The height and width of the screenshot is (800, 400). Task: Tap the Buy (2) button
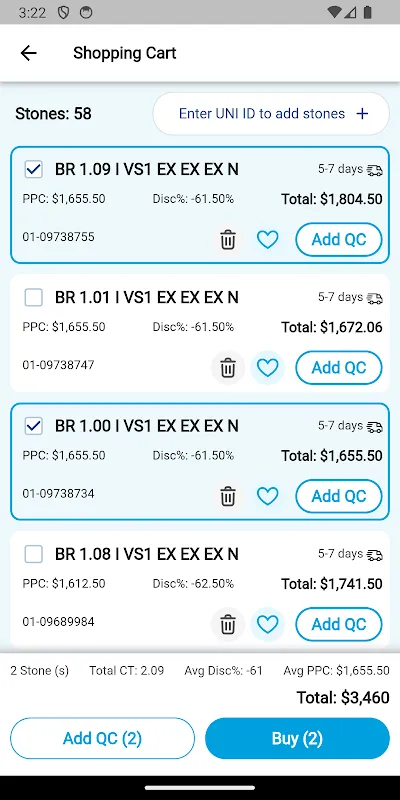click(x=297, y=738)
